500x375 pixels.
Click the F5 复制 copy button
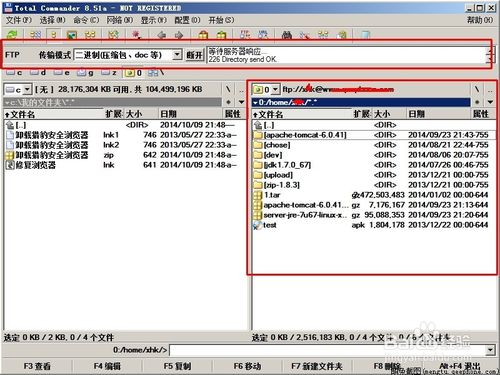click(177, 366)
